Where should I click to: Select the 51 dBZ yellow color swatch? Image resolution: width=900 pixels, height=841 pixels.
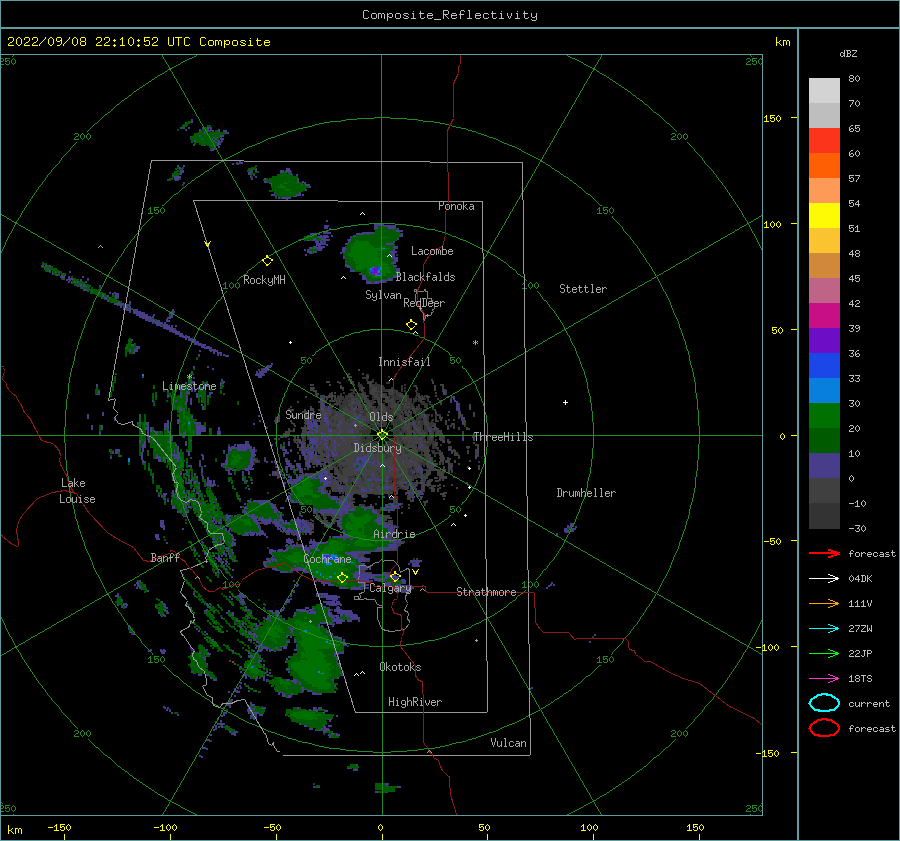pyautogui.click(x=824, y=215)
